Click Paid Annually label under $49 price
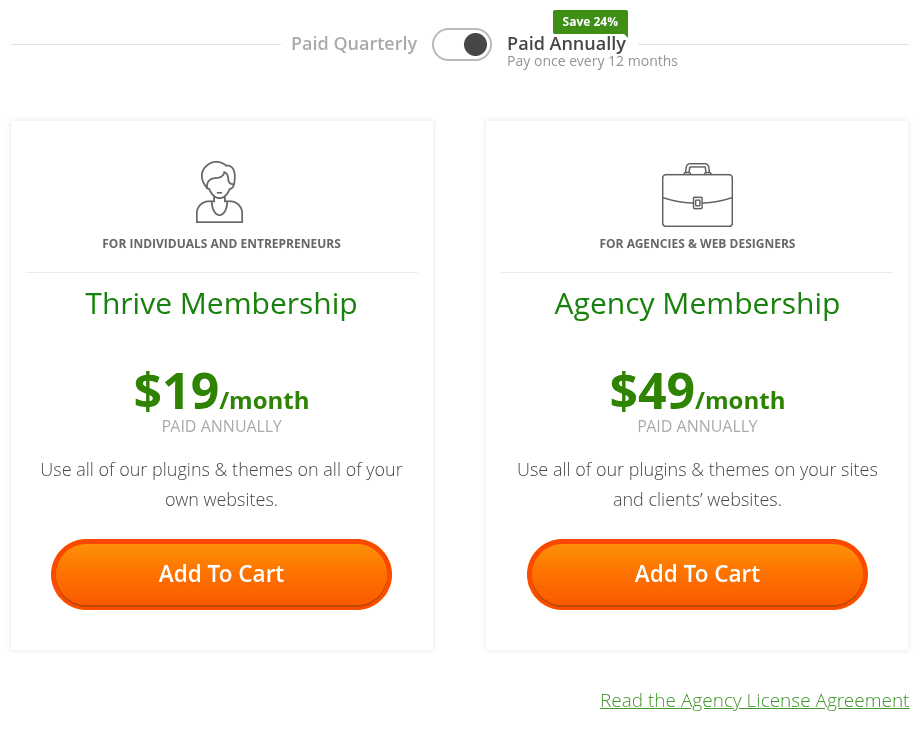The image size is (920, 730). click(697, 427)
